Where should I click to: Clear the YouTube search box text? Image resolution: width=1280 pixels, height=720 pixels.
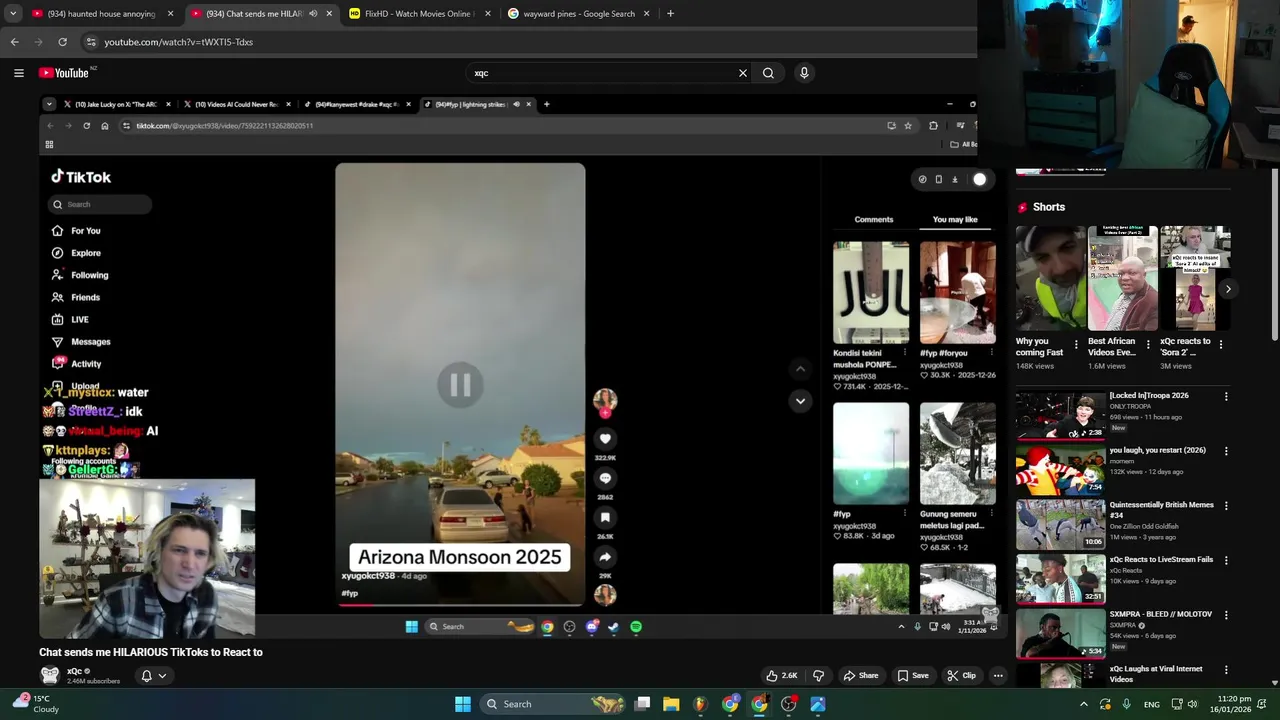pos(742,73)
